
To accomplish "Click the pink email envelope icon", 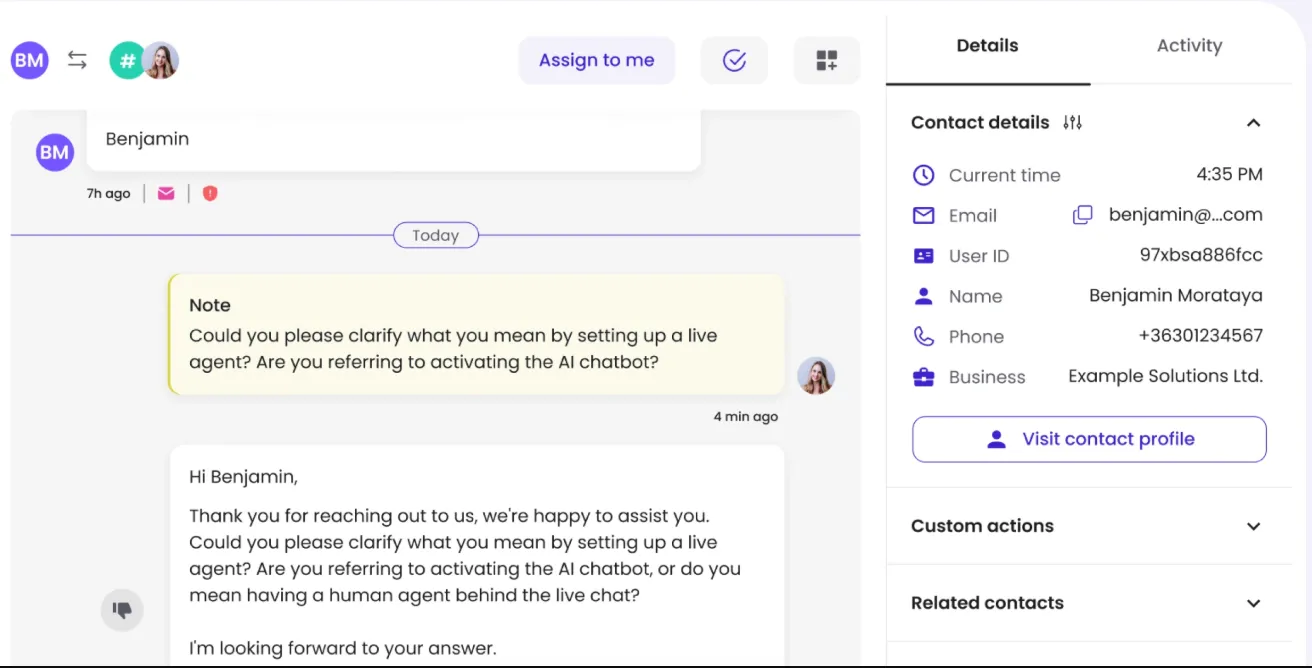I will coord(166,193).
